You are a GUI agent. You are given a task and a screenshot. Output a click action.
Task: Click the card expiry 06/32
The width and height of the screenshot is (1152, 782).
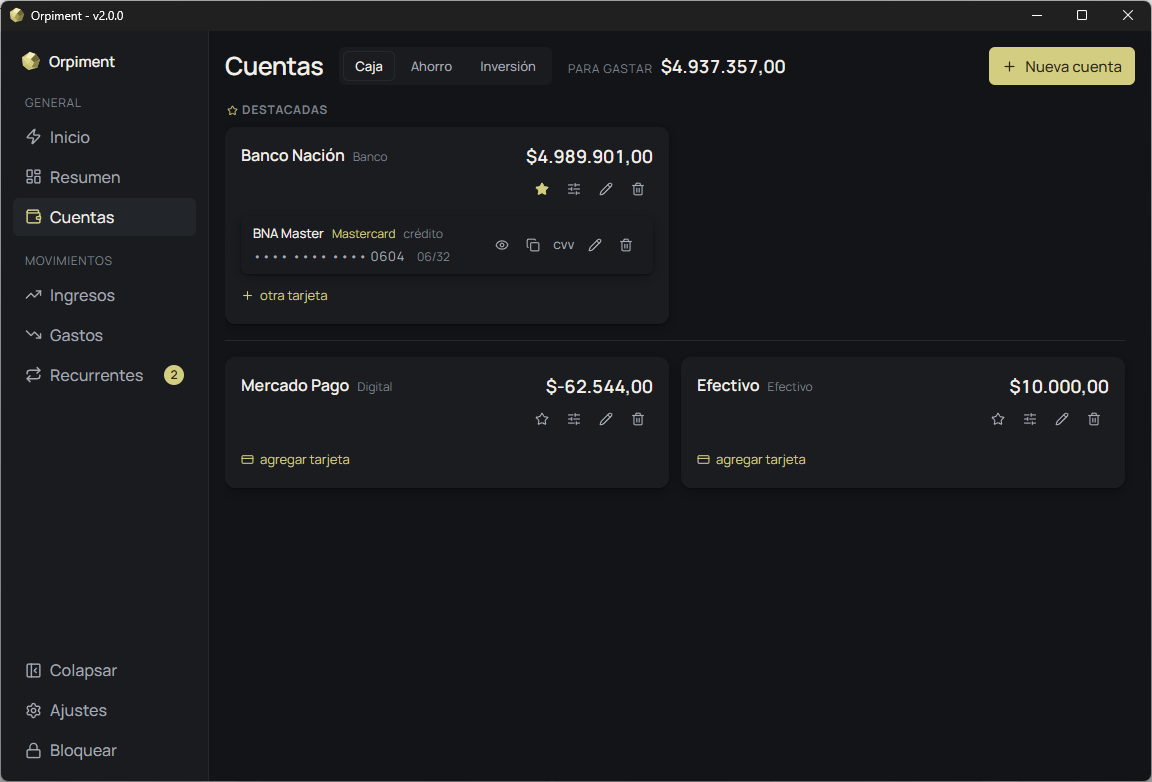[x=433, y=257]
